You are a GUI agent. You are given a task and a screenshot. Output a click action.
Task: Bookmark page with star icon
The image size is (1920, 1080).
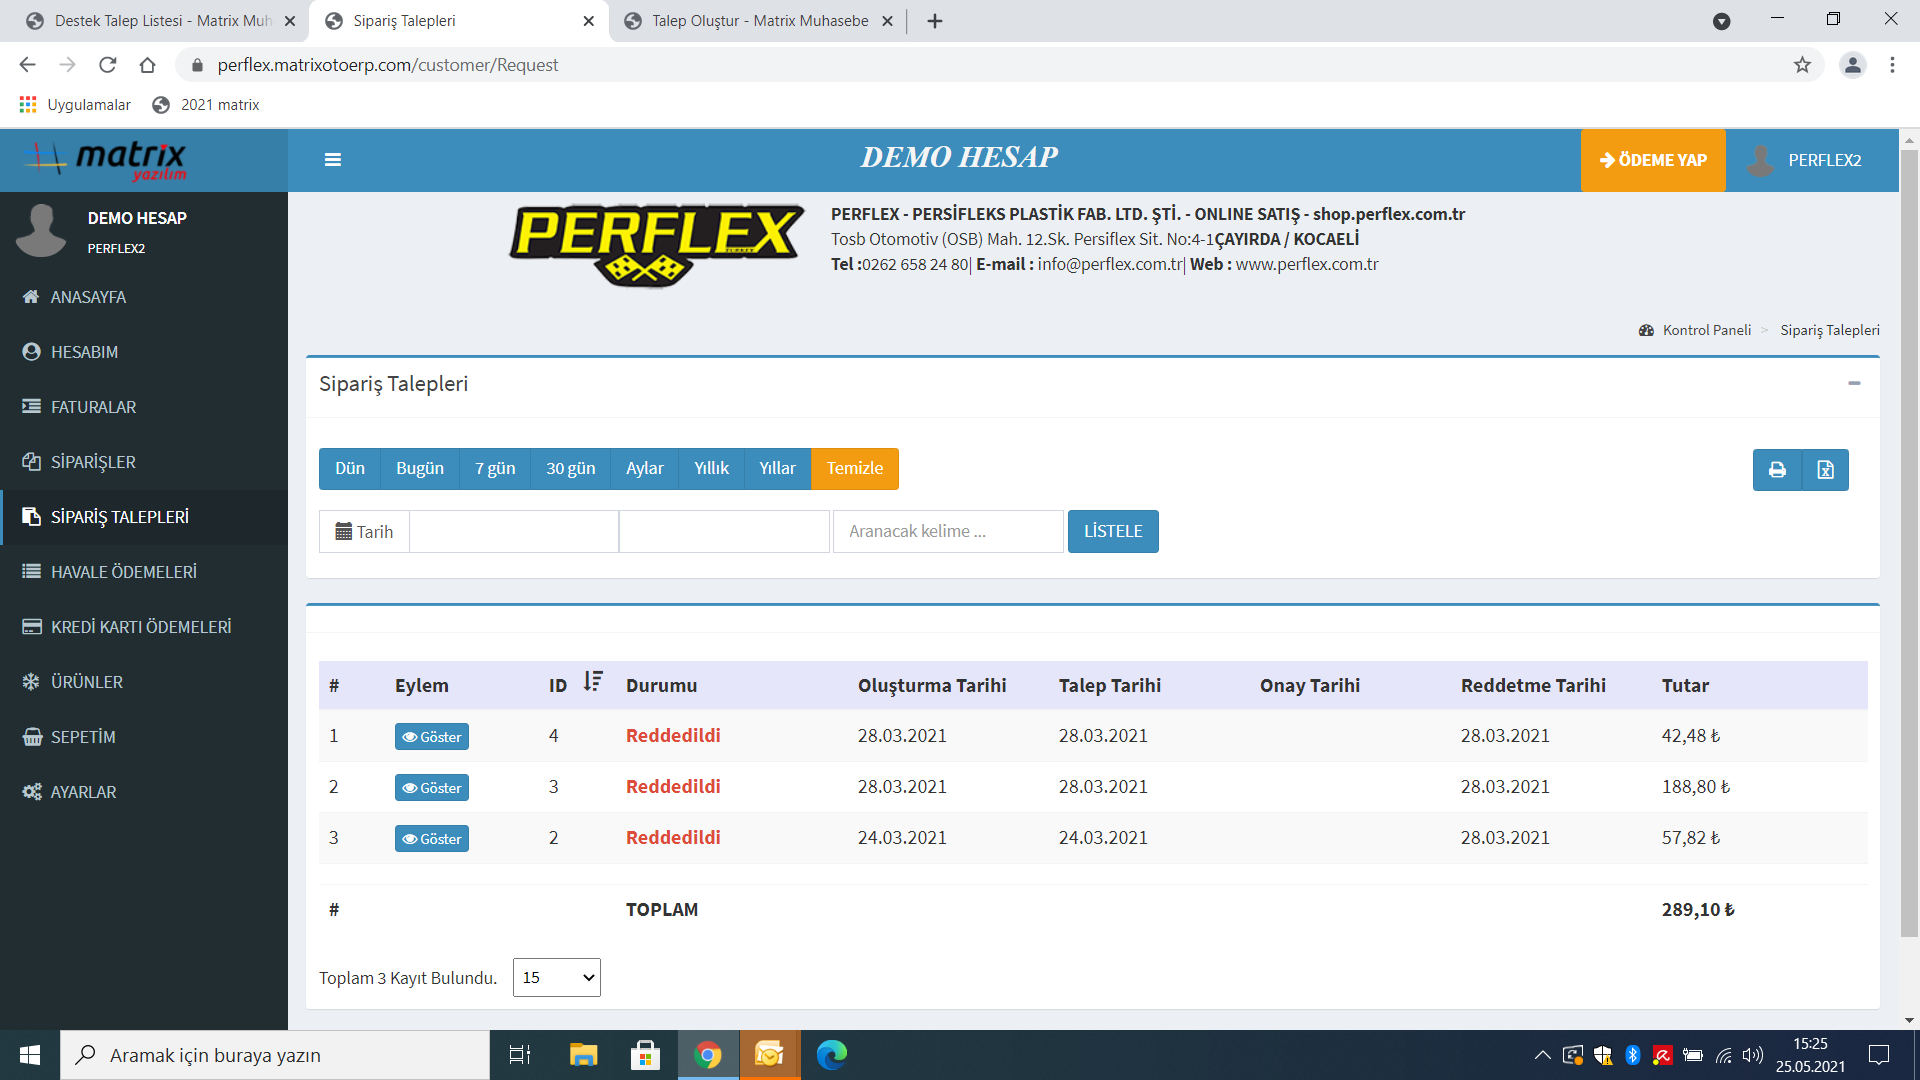click(1802, 65)
